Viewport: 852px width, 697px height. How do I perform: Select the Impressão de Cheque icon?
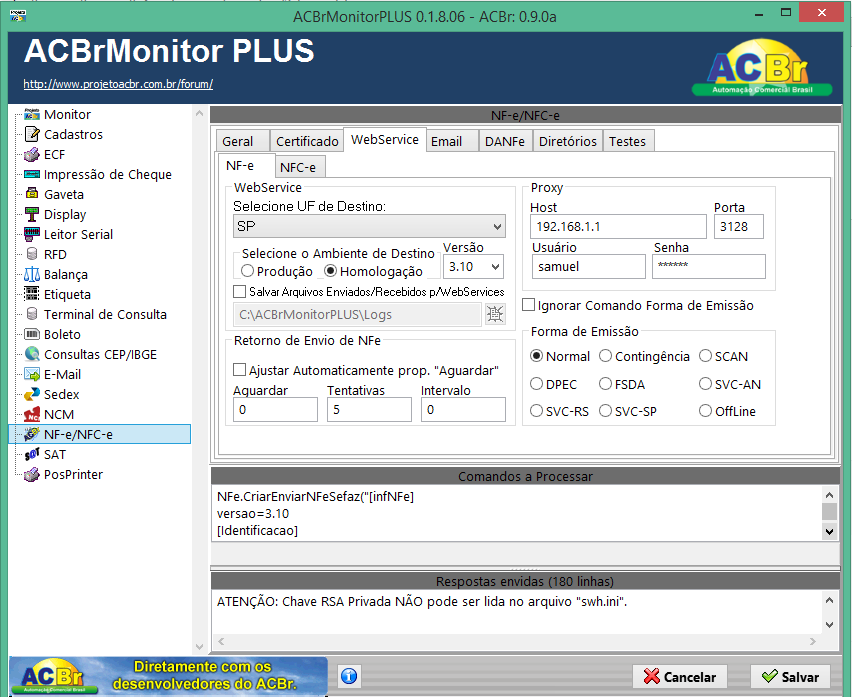(32, 174)
